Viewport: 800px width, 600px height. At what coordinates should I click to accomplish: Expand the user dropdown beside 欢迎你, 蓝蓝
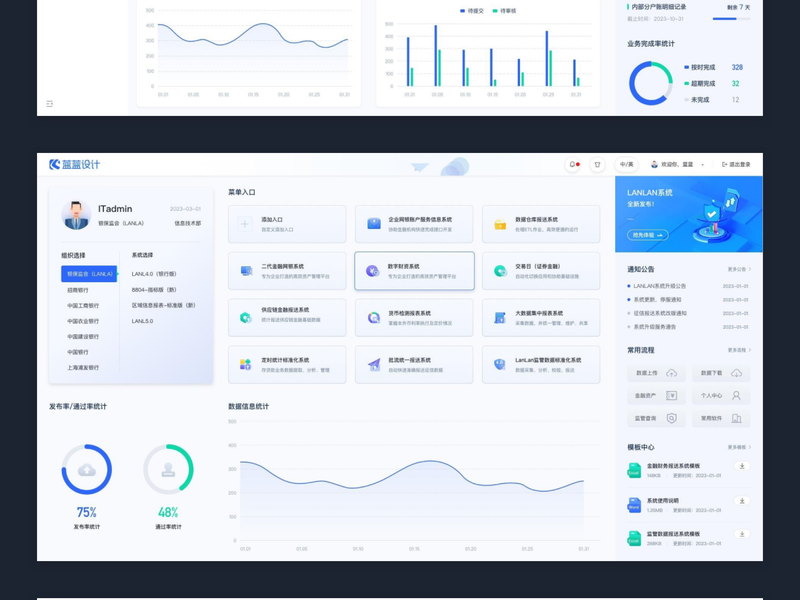pos(702,165)
